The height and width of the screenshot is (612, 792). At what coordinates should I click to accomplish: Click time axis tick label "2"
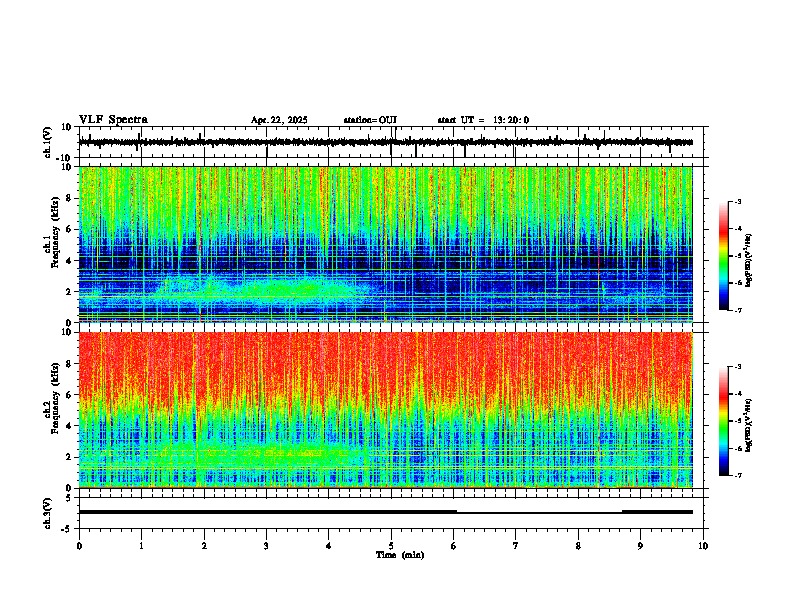coord(204,546)
